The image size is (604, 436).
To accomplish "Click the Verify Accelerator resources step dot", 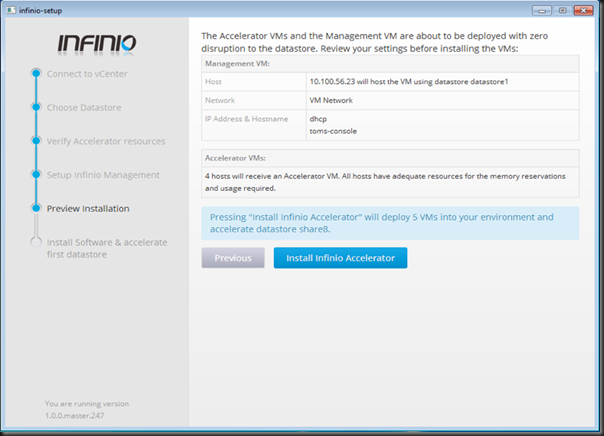I will coord(36,141).
